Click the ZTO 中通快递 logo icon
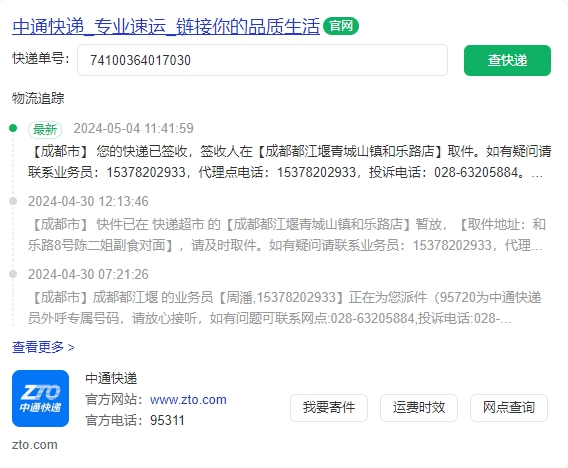Image resolution: width=568 pixels, height=468 pixels. tap(40, 398)
